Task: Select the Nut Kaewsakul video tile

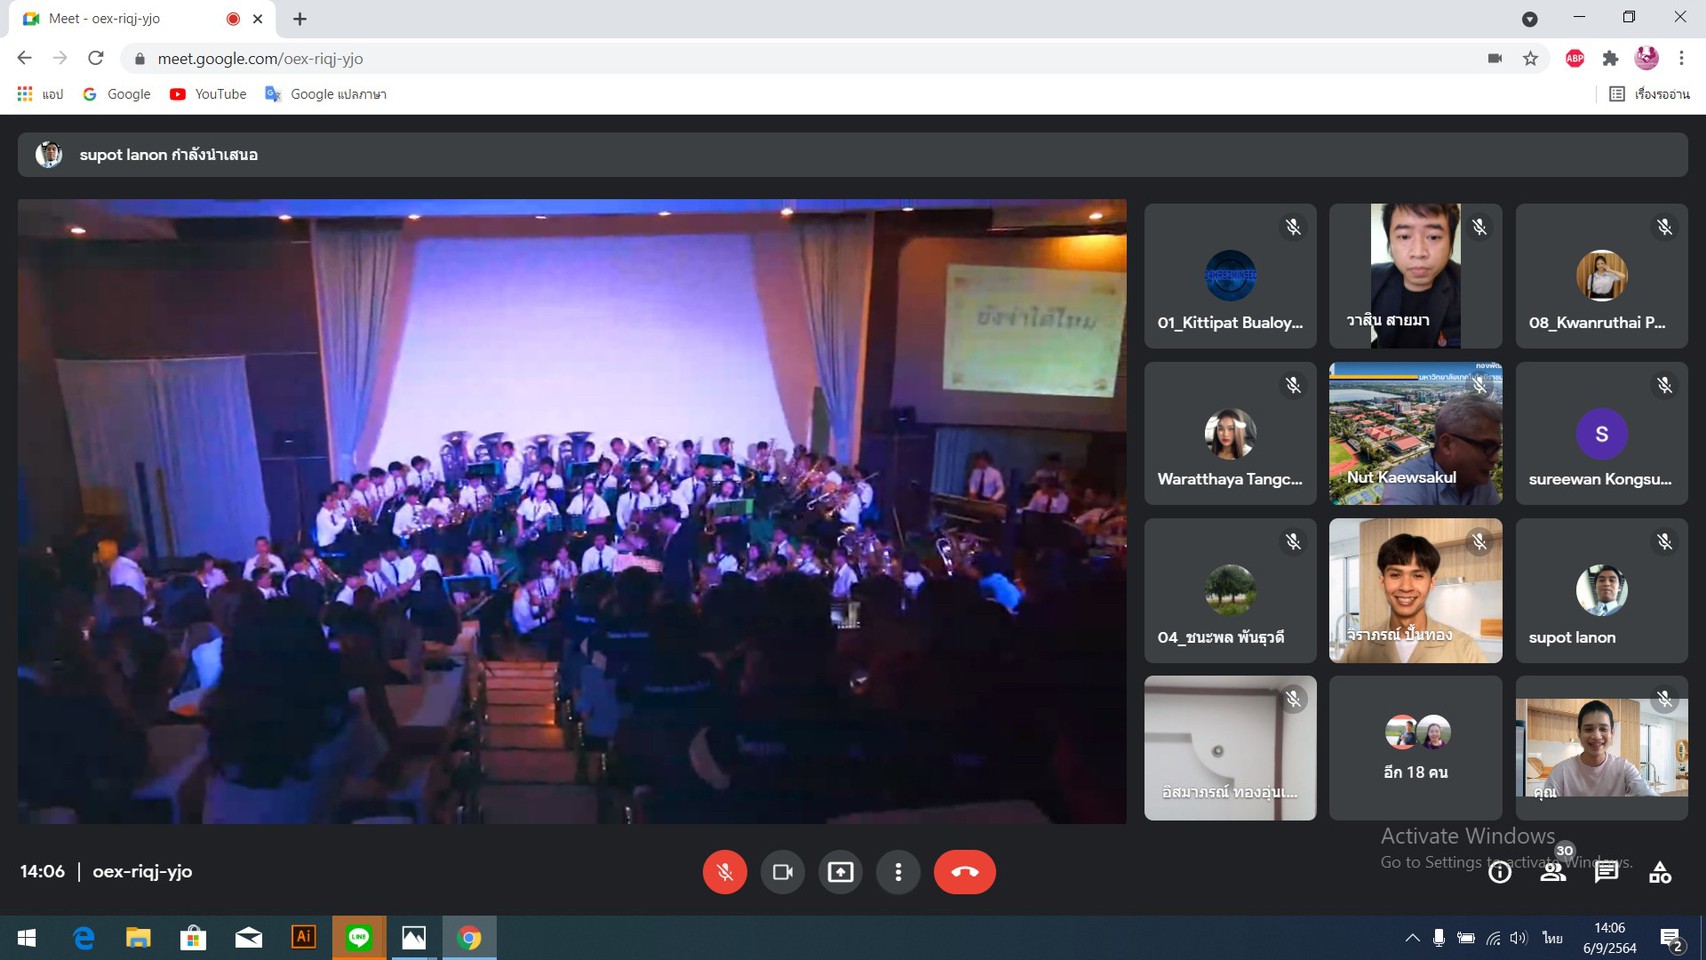Action: 1415,433
